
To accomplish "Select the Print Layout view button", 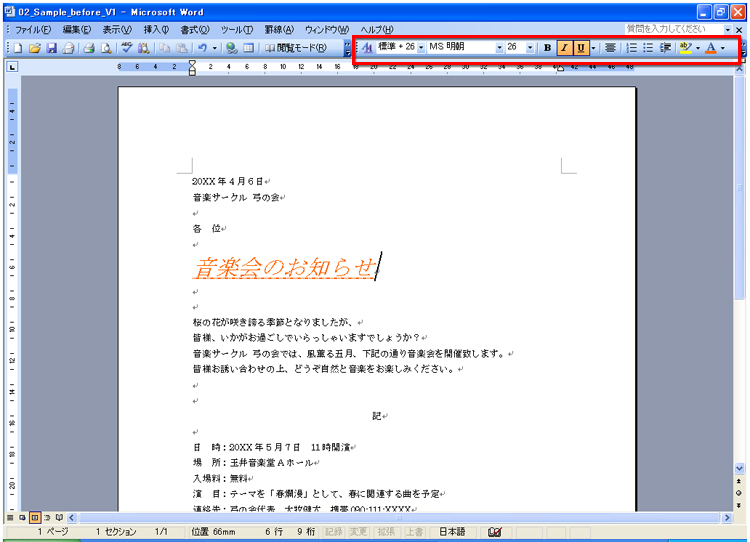I will [x=34, y=518].
